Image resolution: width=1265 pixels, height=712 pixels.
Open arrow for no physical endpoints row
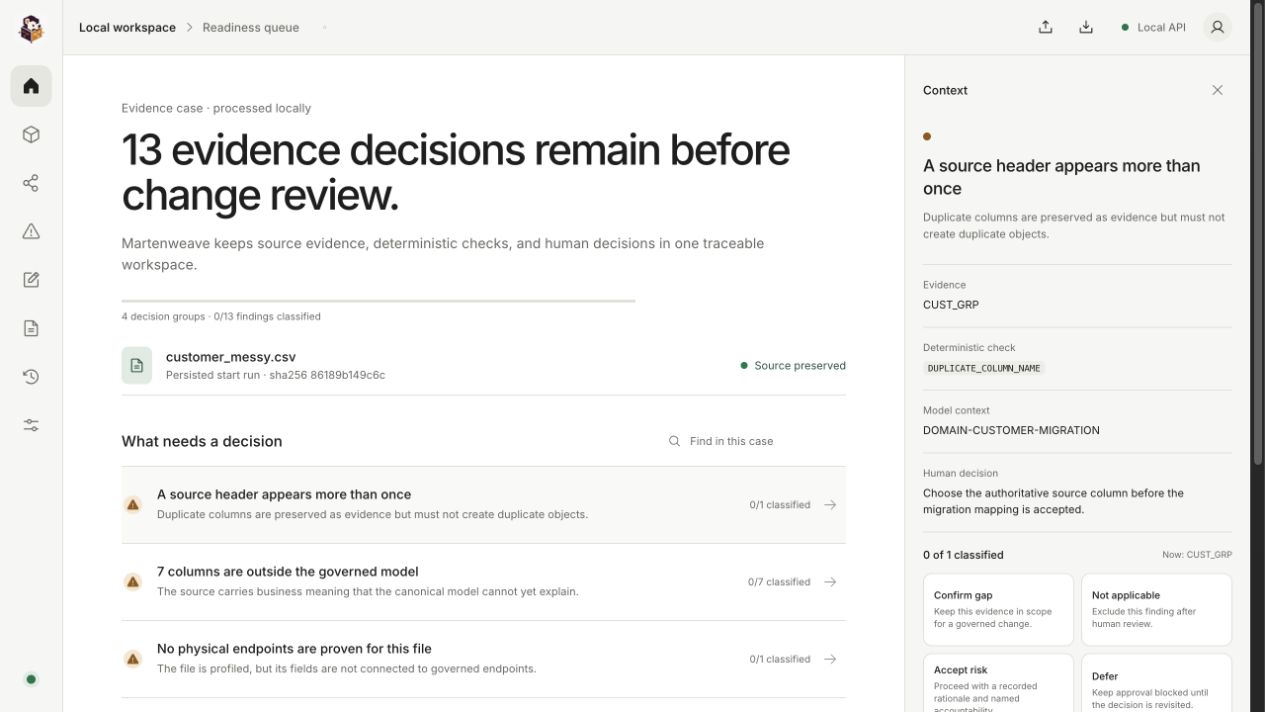pos(830,659)
